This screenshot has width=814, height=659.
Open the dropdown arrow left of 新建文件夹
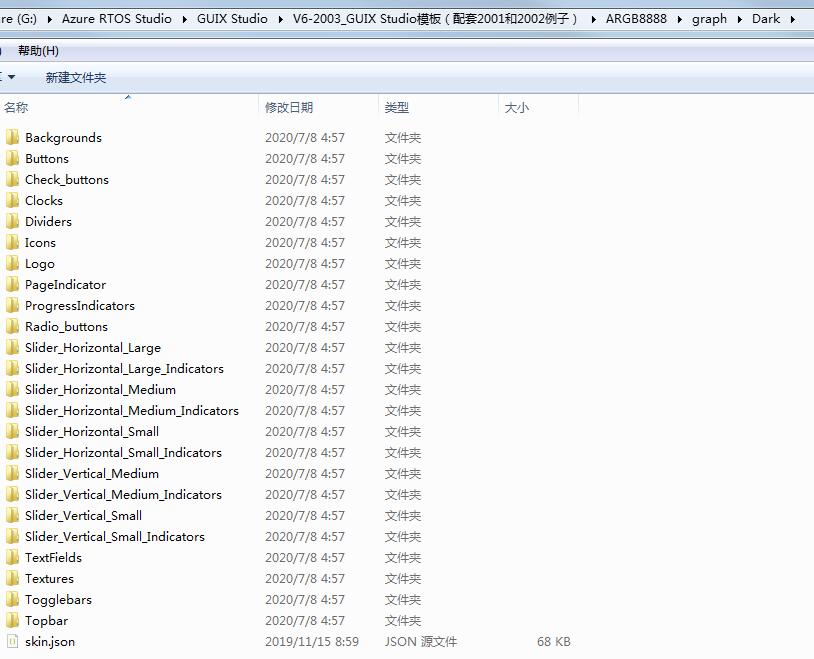click(x=11, y=77)
